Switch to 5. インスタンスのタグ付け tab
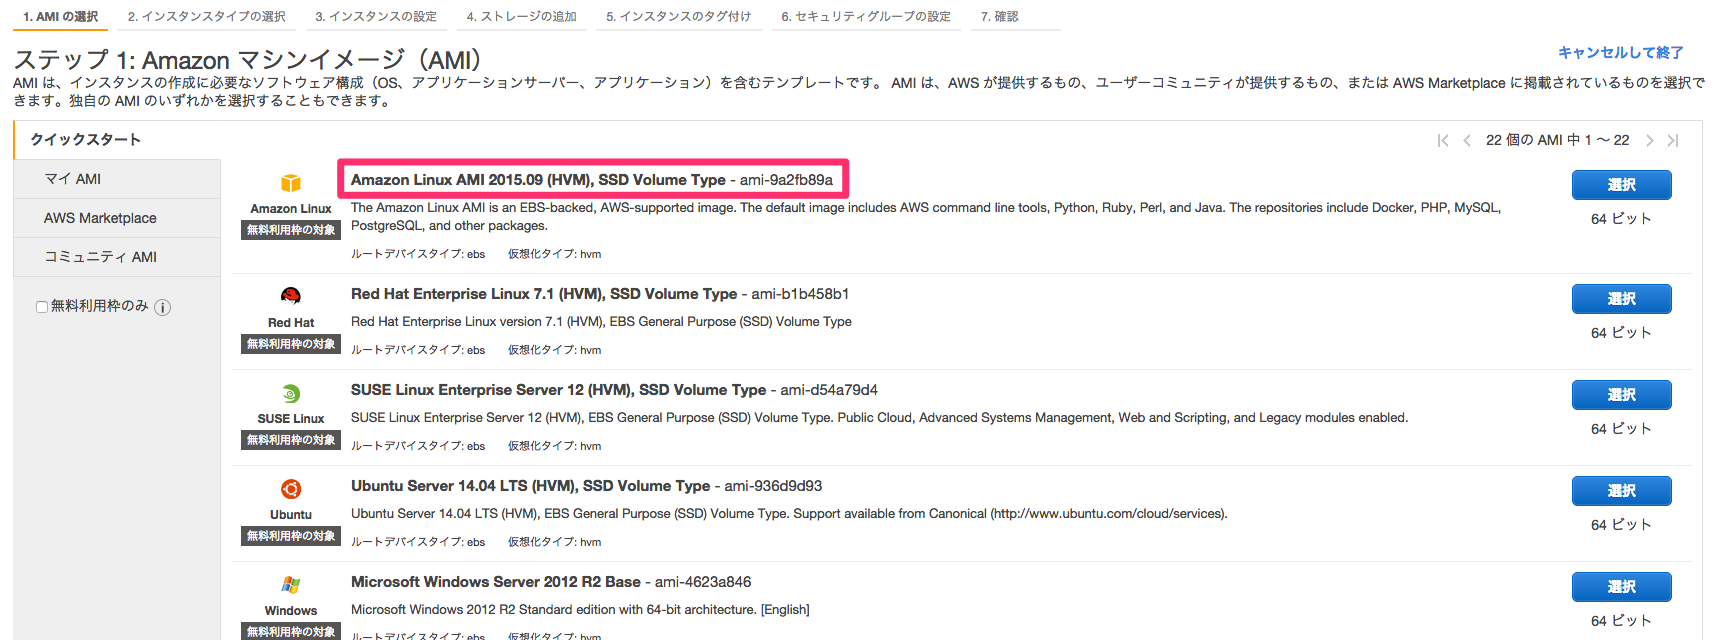 pos(679,17)
